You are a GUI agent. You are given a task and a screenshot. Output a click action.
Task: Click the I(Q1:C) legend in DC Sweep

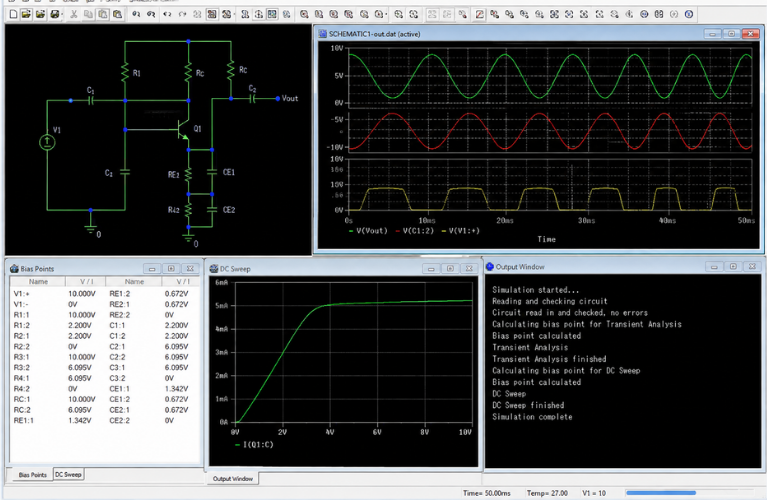254,445
